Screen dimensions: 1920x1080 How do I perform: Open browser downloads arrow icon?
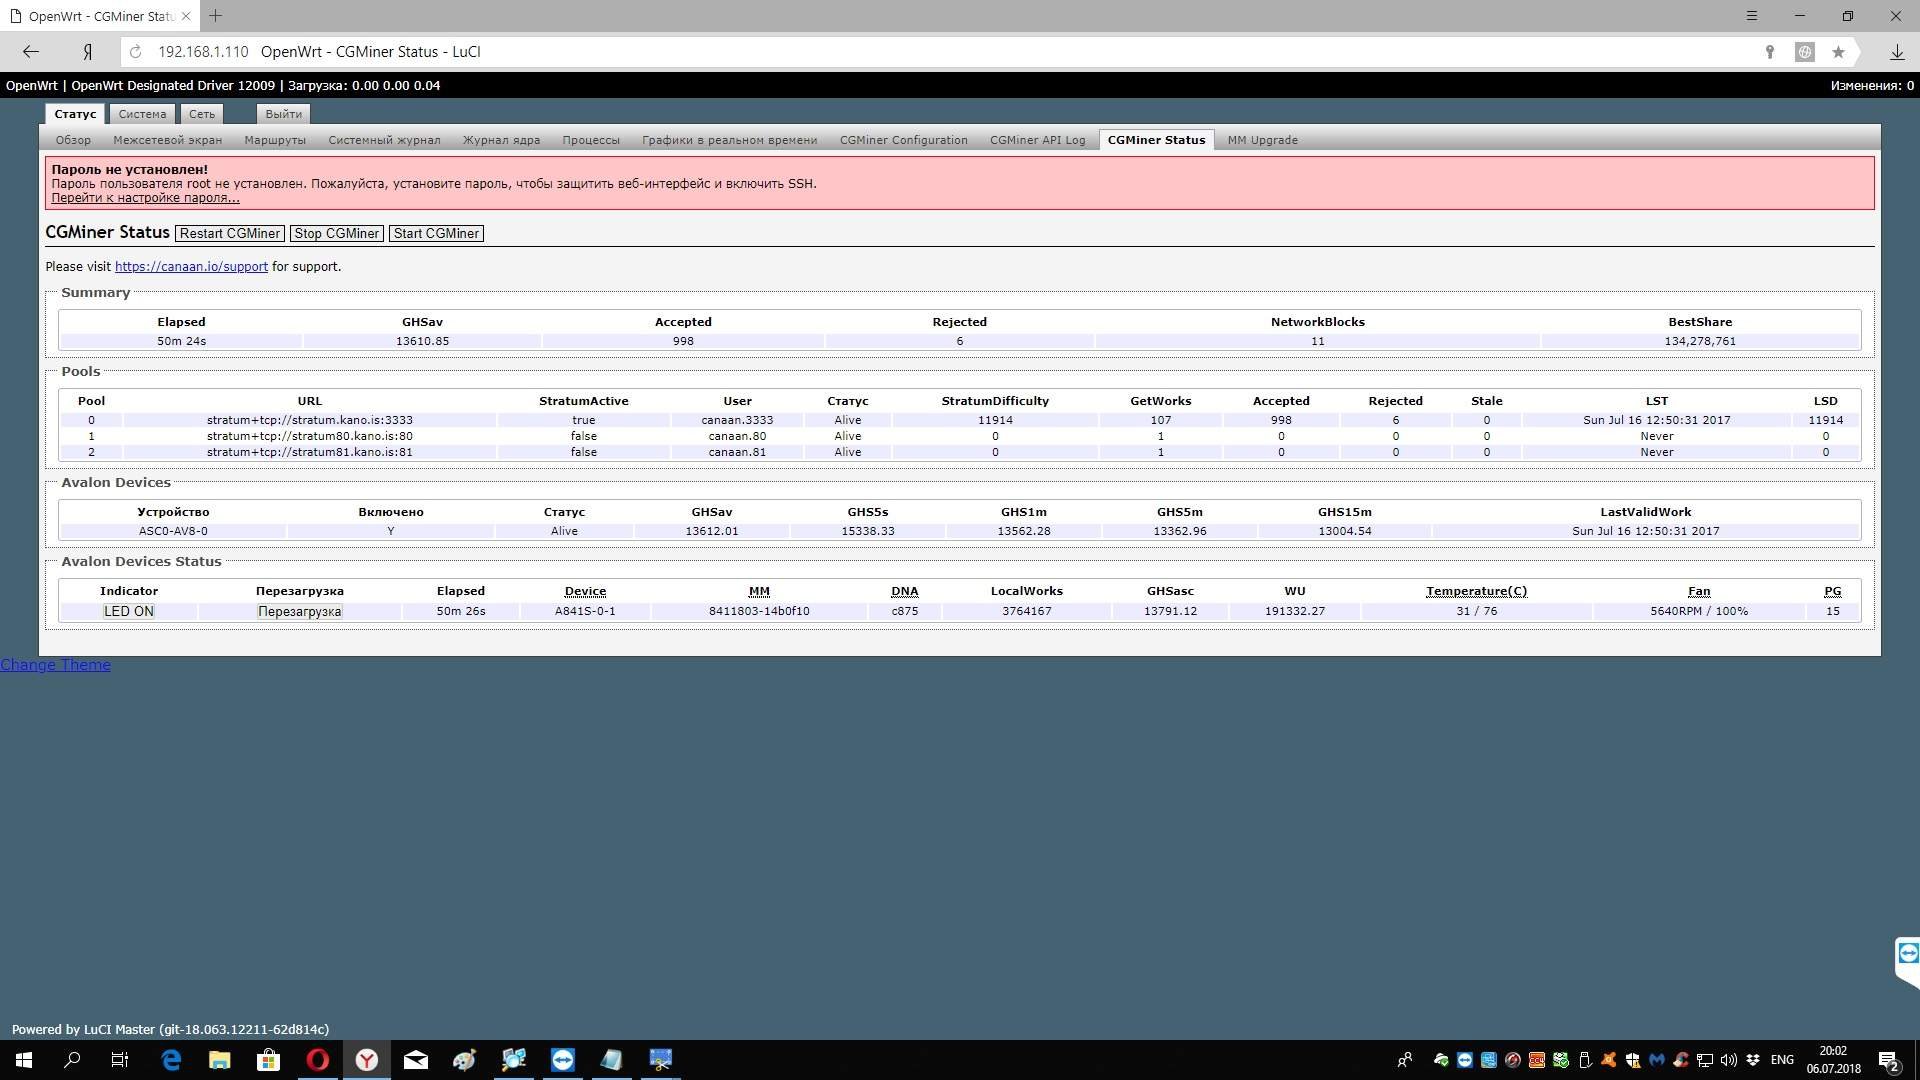[1896, 52]
